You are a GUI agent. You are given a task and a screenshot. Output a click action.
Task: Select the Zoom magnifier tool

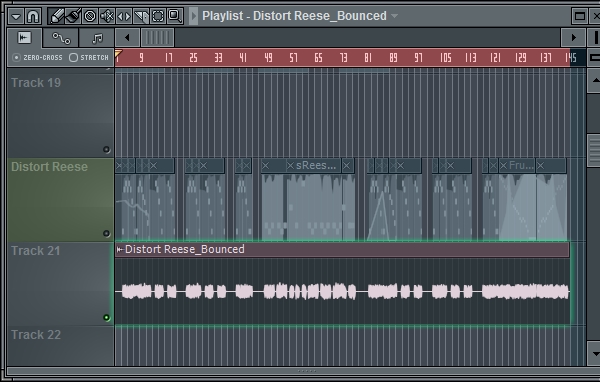click(174, 16)
